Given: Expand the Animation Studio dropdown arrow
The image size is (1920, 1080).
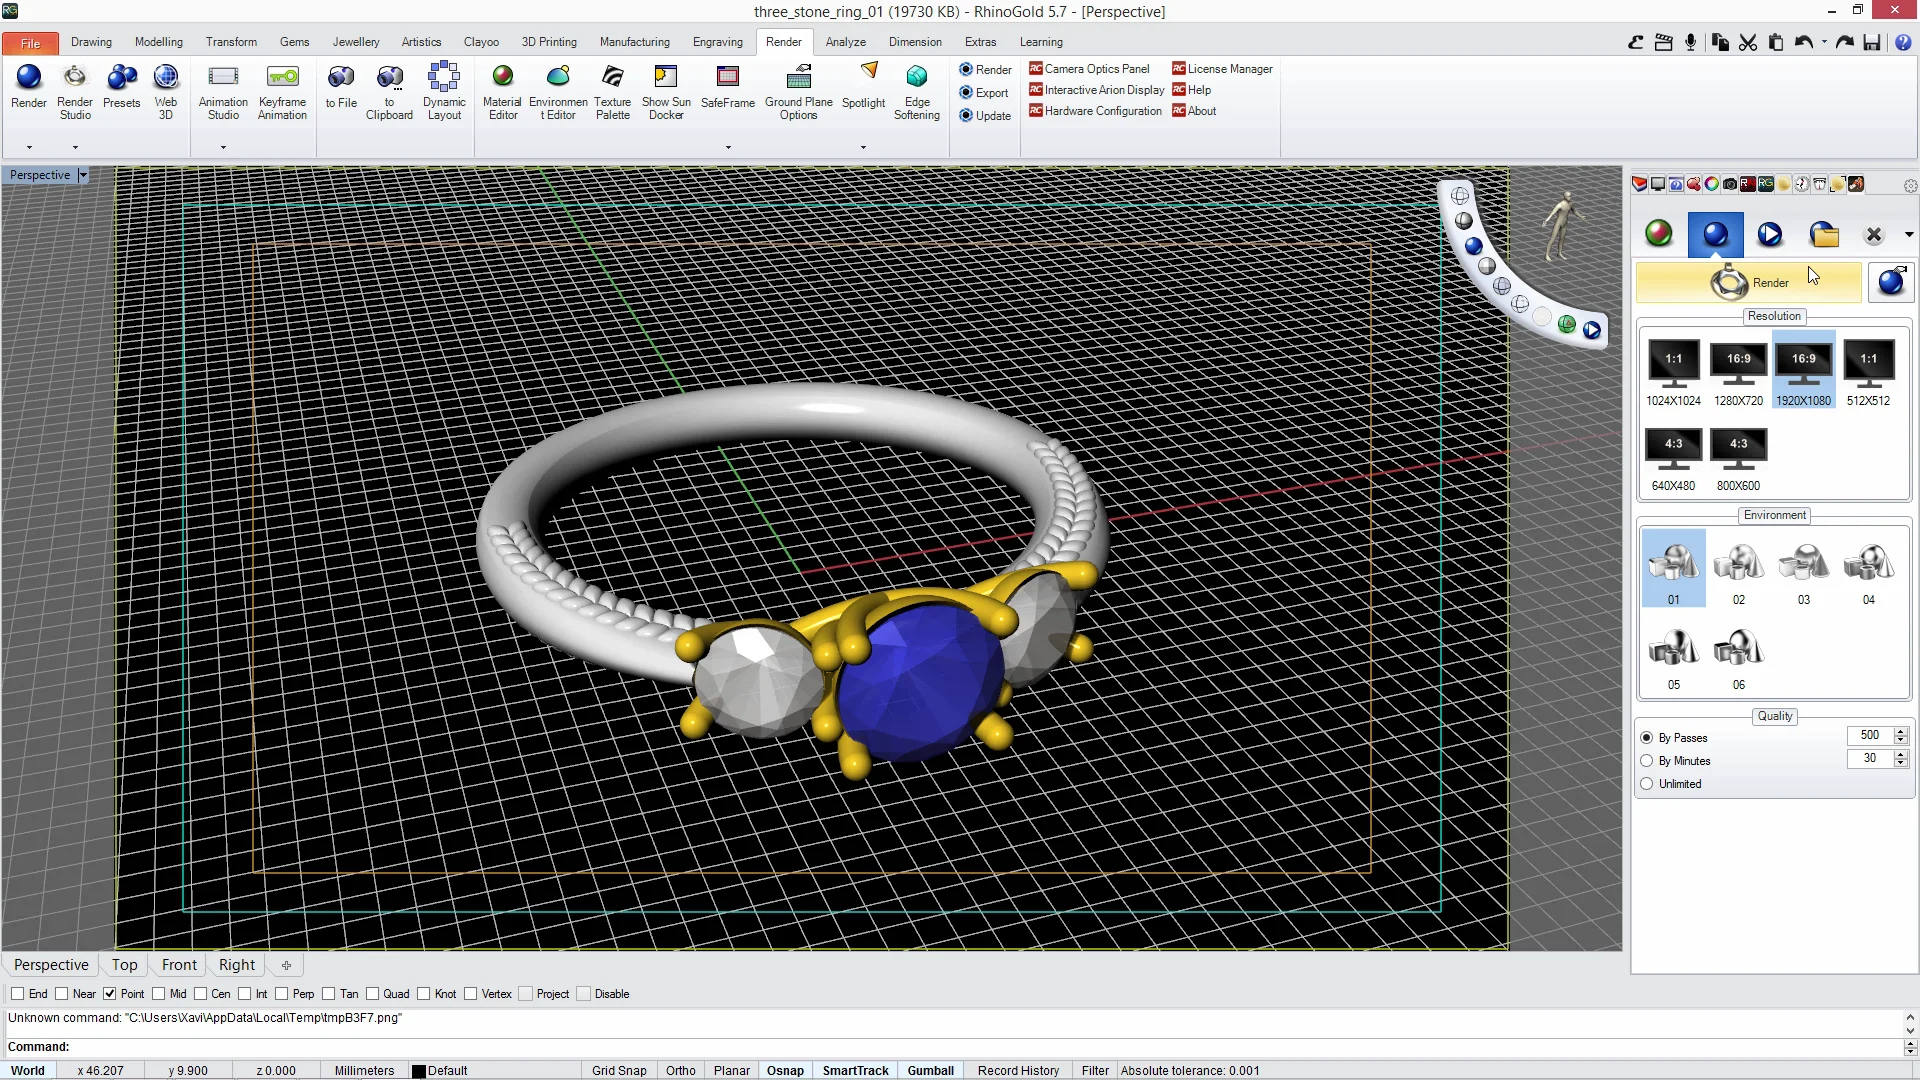Looking at the screenshot, I should (223, 147).
